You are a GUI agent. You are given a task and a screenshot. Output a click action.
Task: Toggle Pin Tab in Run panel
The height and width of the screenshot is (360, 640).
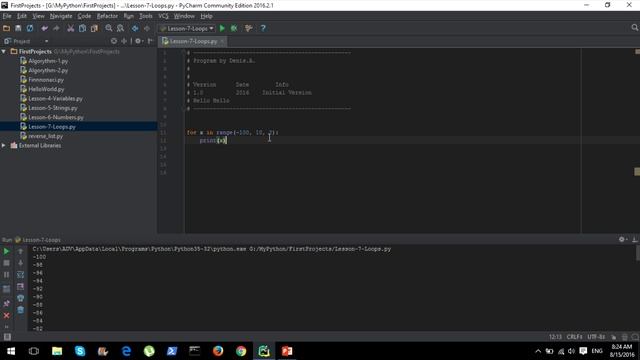point(7,304)
